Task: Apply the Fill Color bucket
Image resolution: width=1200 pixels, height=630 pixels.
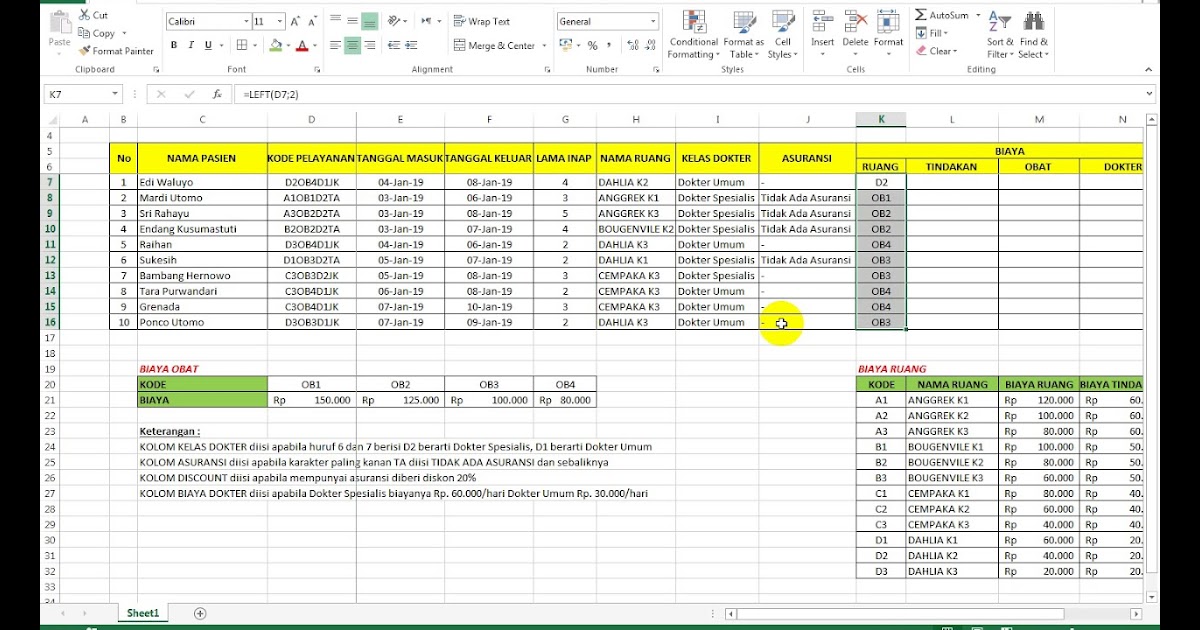Action: (x=277, y=45)
